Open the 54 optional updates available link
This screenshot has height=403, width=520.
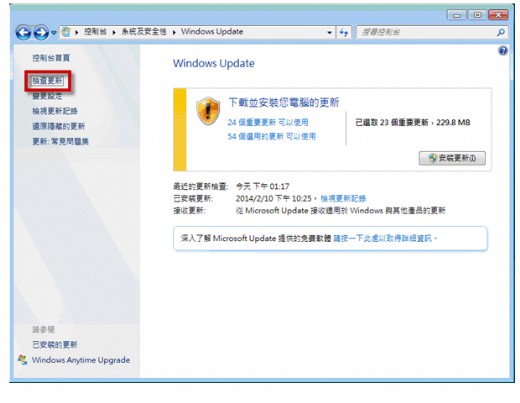click(x=271, y=136)
